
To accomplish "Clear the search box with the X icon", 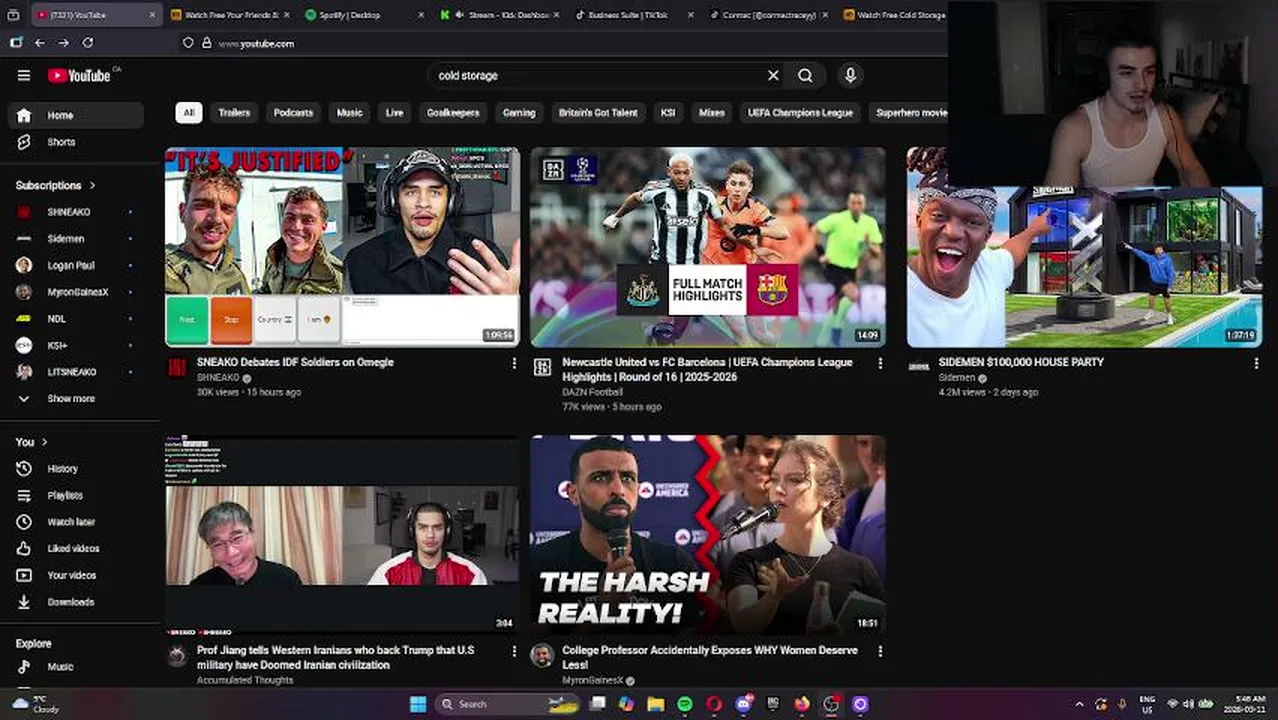I will [773, 75].
